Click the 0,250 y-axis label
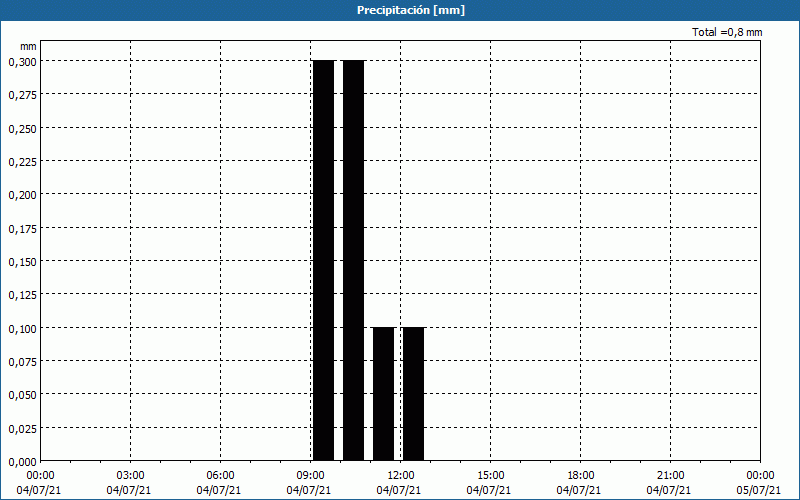 pyautogui.click(x=22, y=129)
